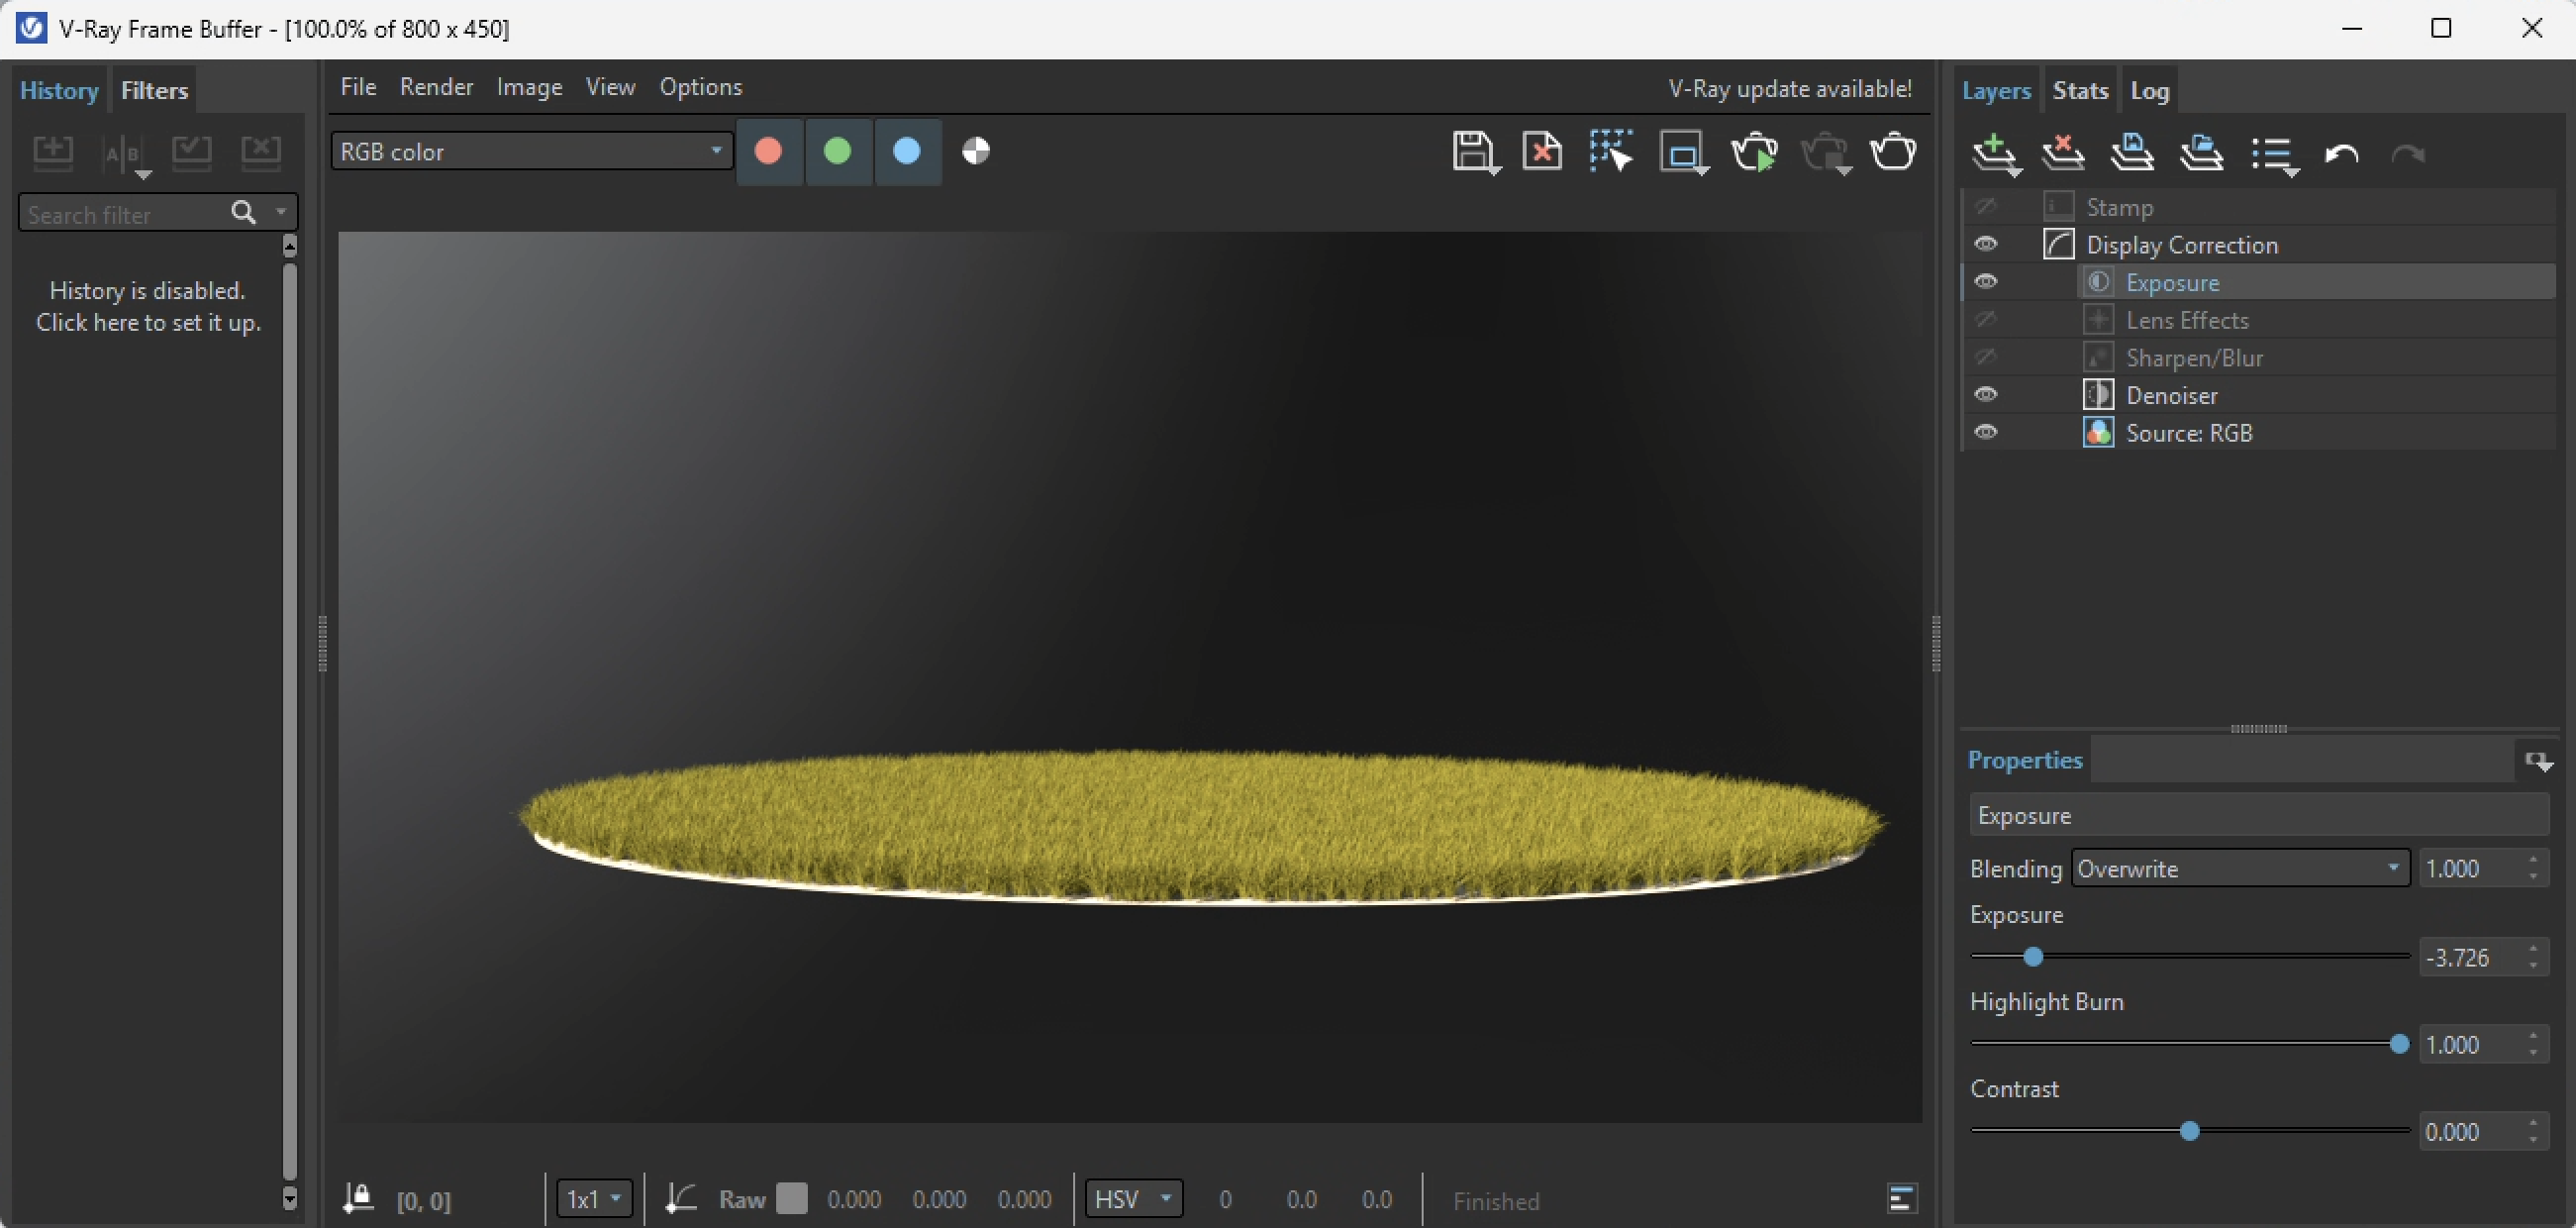Click the Exposure slider handle
This screenshot has height=1228, width=2576.
tap(2032, 957)
